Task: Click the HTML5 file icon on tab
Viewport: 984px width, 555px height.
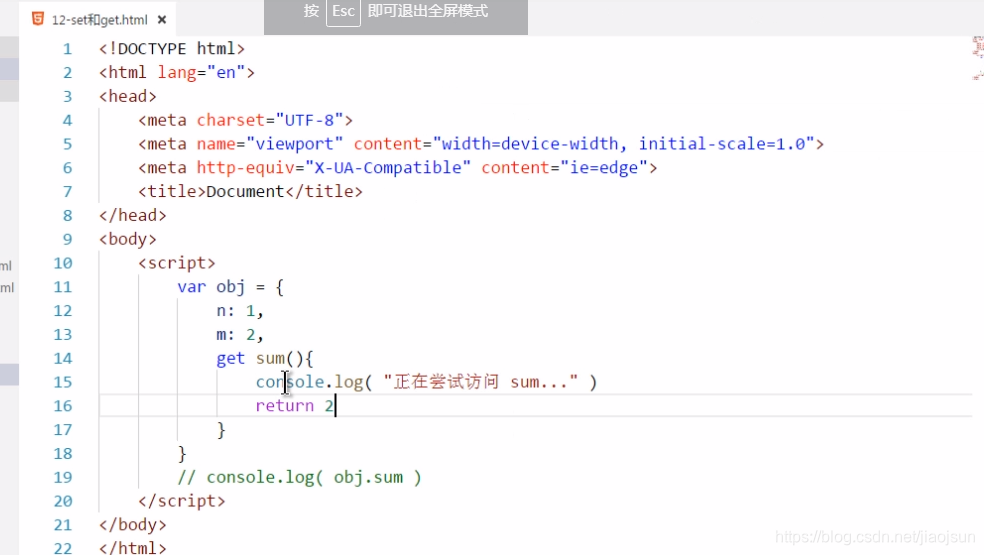Action: [x=38, y=19]
